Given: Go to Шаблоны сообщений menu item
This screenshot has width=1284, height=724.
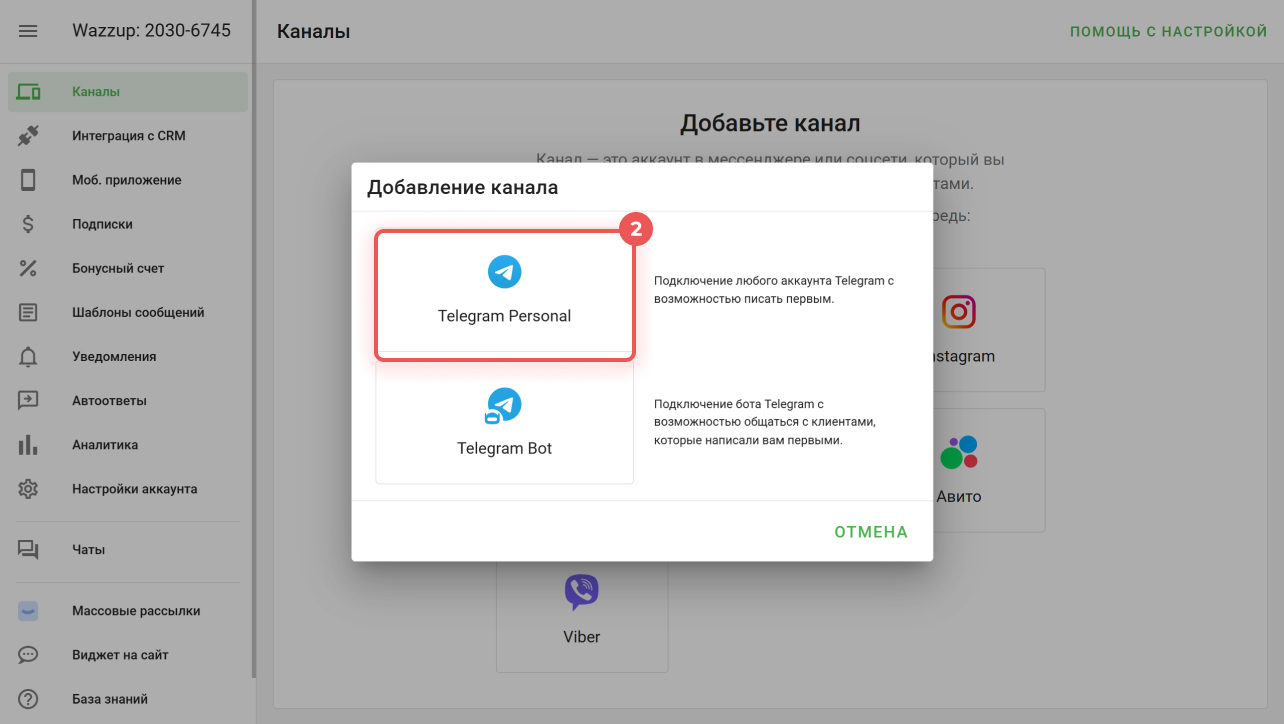Looking at the screenshot, I should (138, 312).
